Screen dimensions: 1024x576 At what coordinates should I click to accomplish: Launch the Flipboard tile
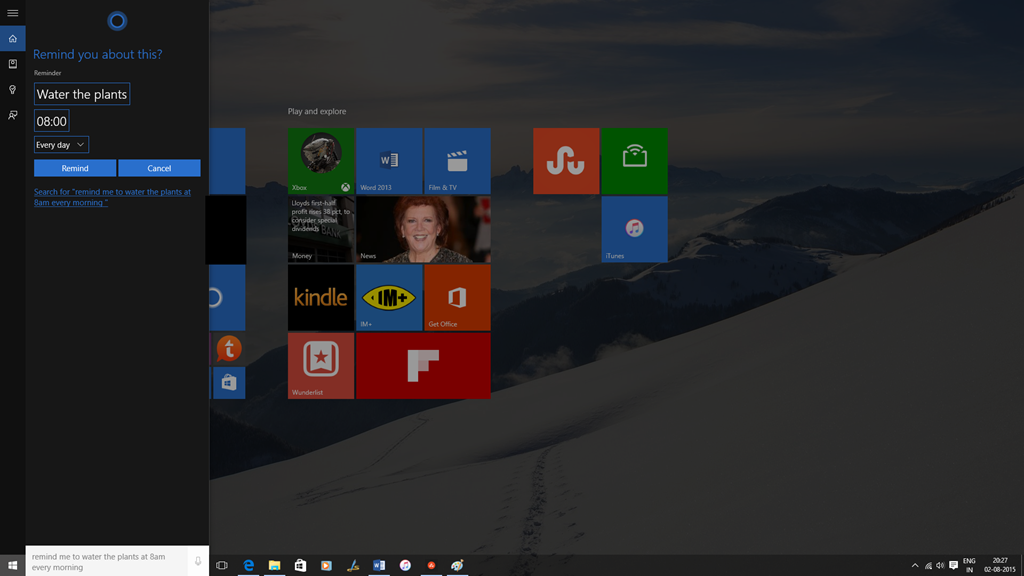tap(423, 366)
